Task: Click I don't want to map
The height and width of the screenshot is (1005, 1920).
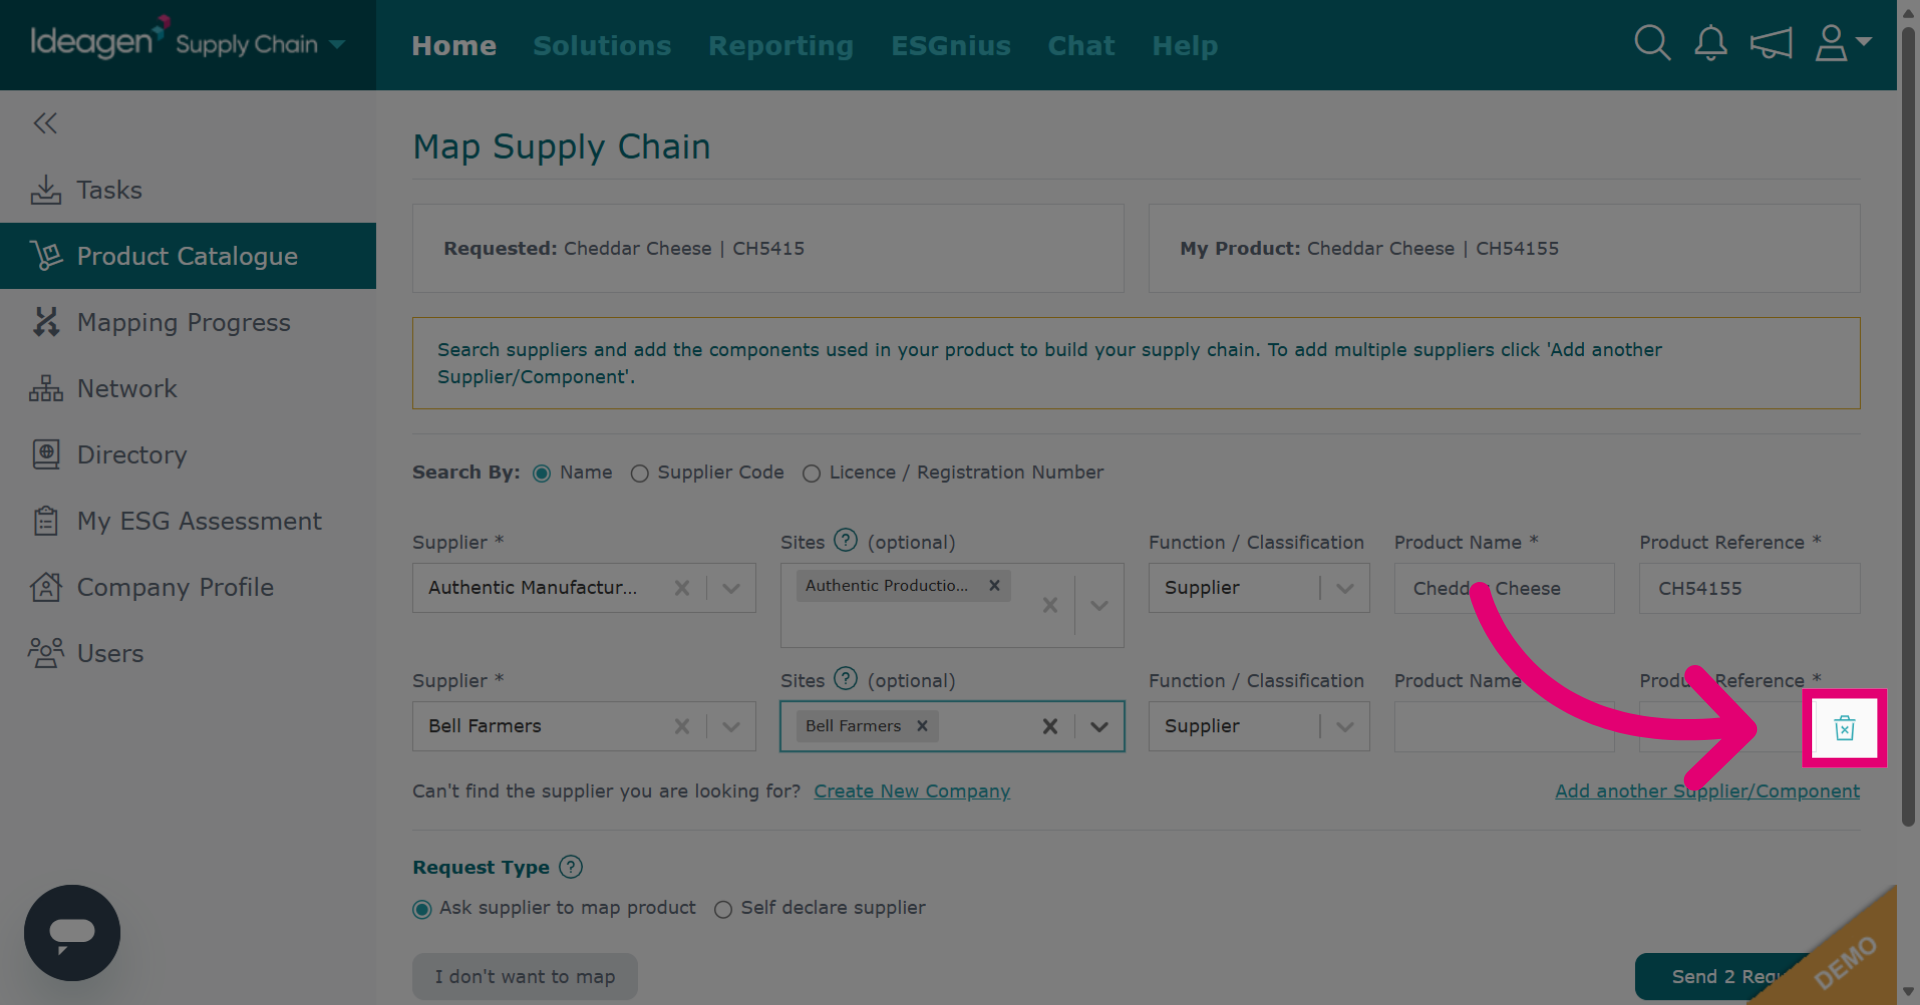Action: 525,976
